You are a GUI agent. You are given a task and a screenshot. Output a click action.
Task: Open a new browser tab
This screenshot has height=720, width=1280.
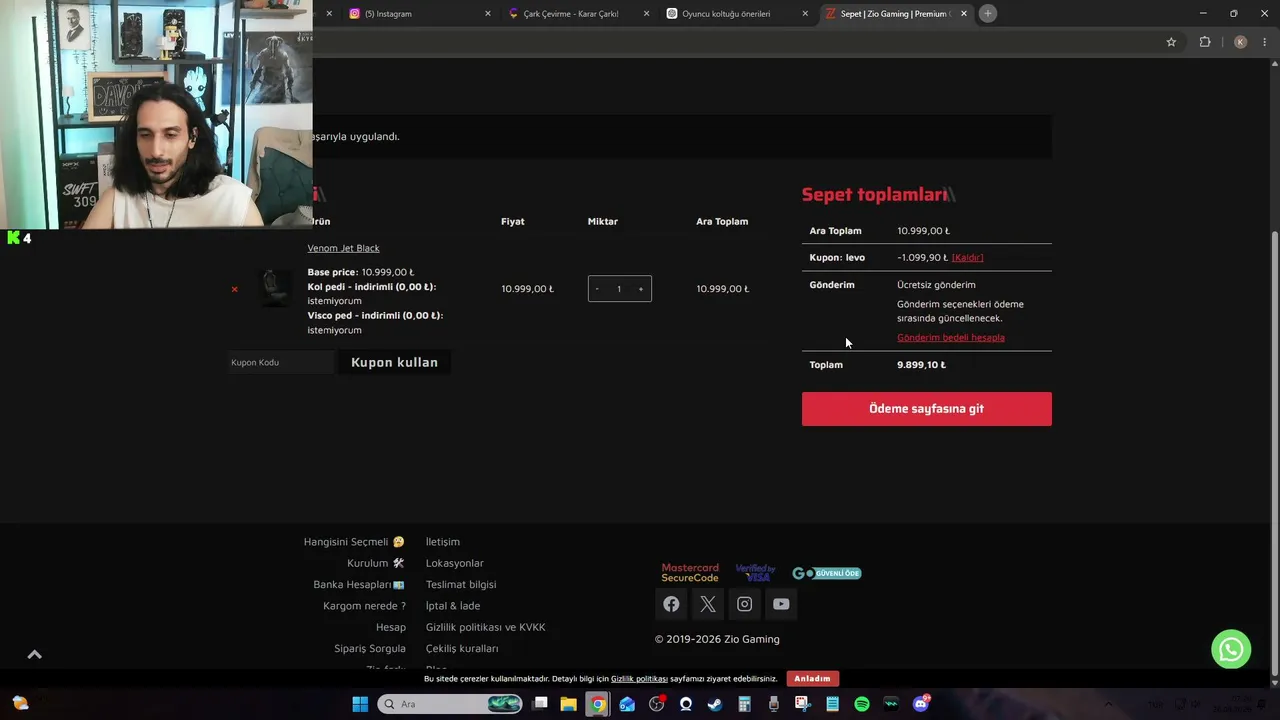pos(988,14)
